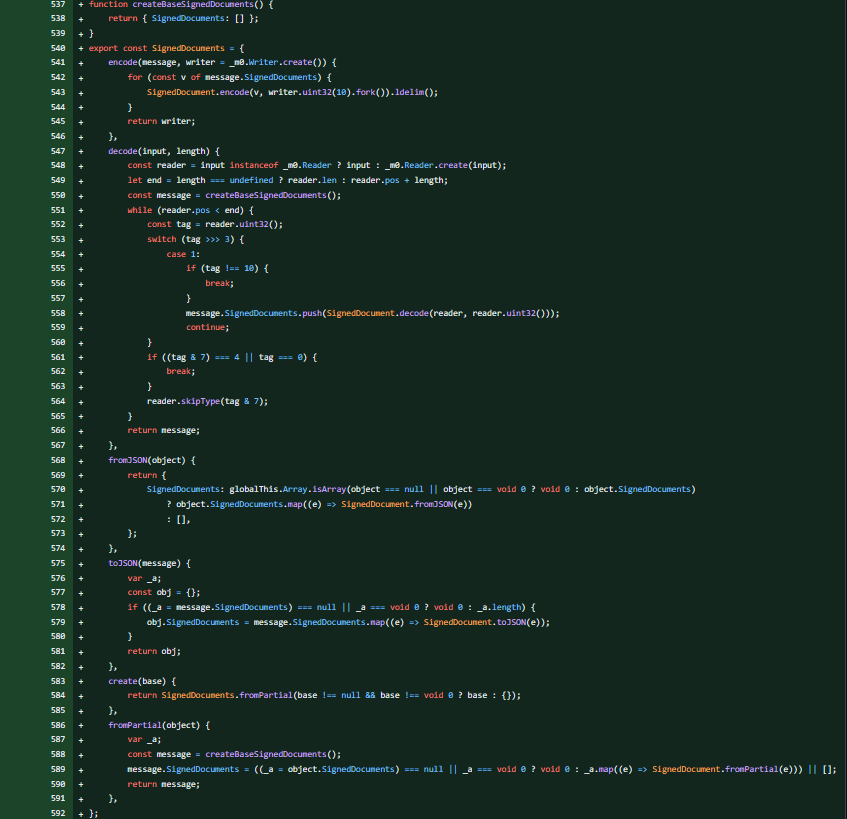Image resolution: width=847 pixels, height=819 pixels.
Task: Click the plus diff marker on line 561
Action: coord(81,358)
